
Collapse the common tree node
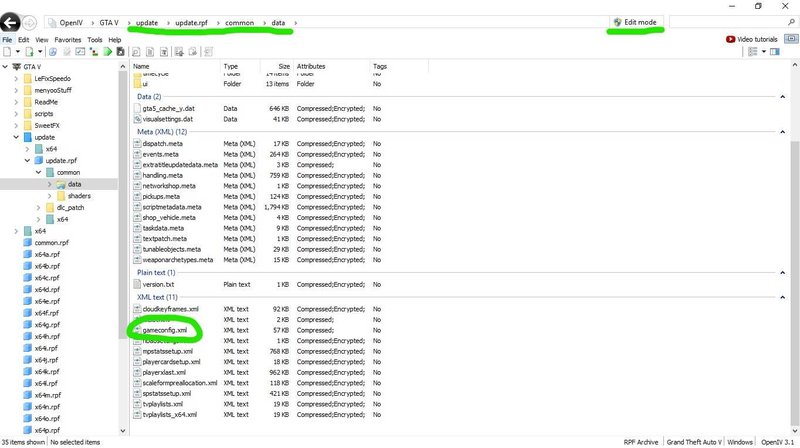pos(39,172)
